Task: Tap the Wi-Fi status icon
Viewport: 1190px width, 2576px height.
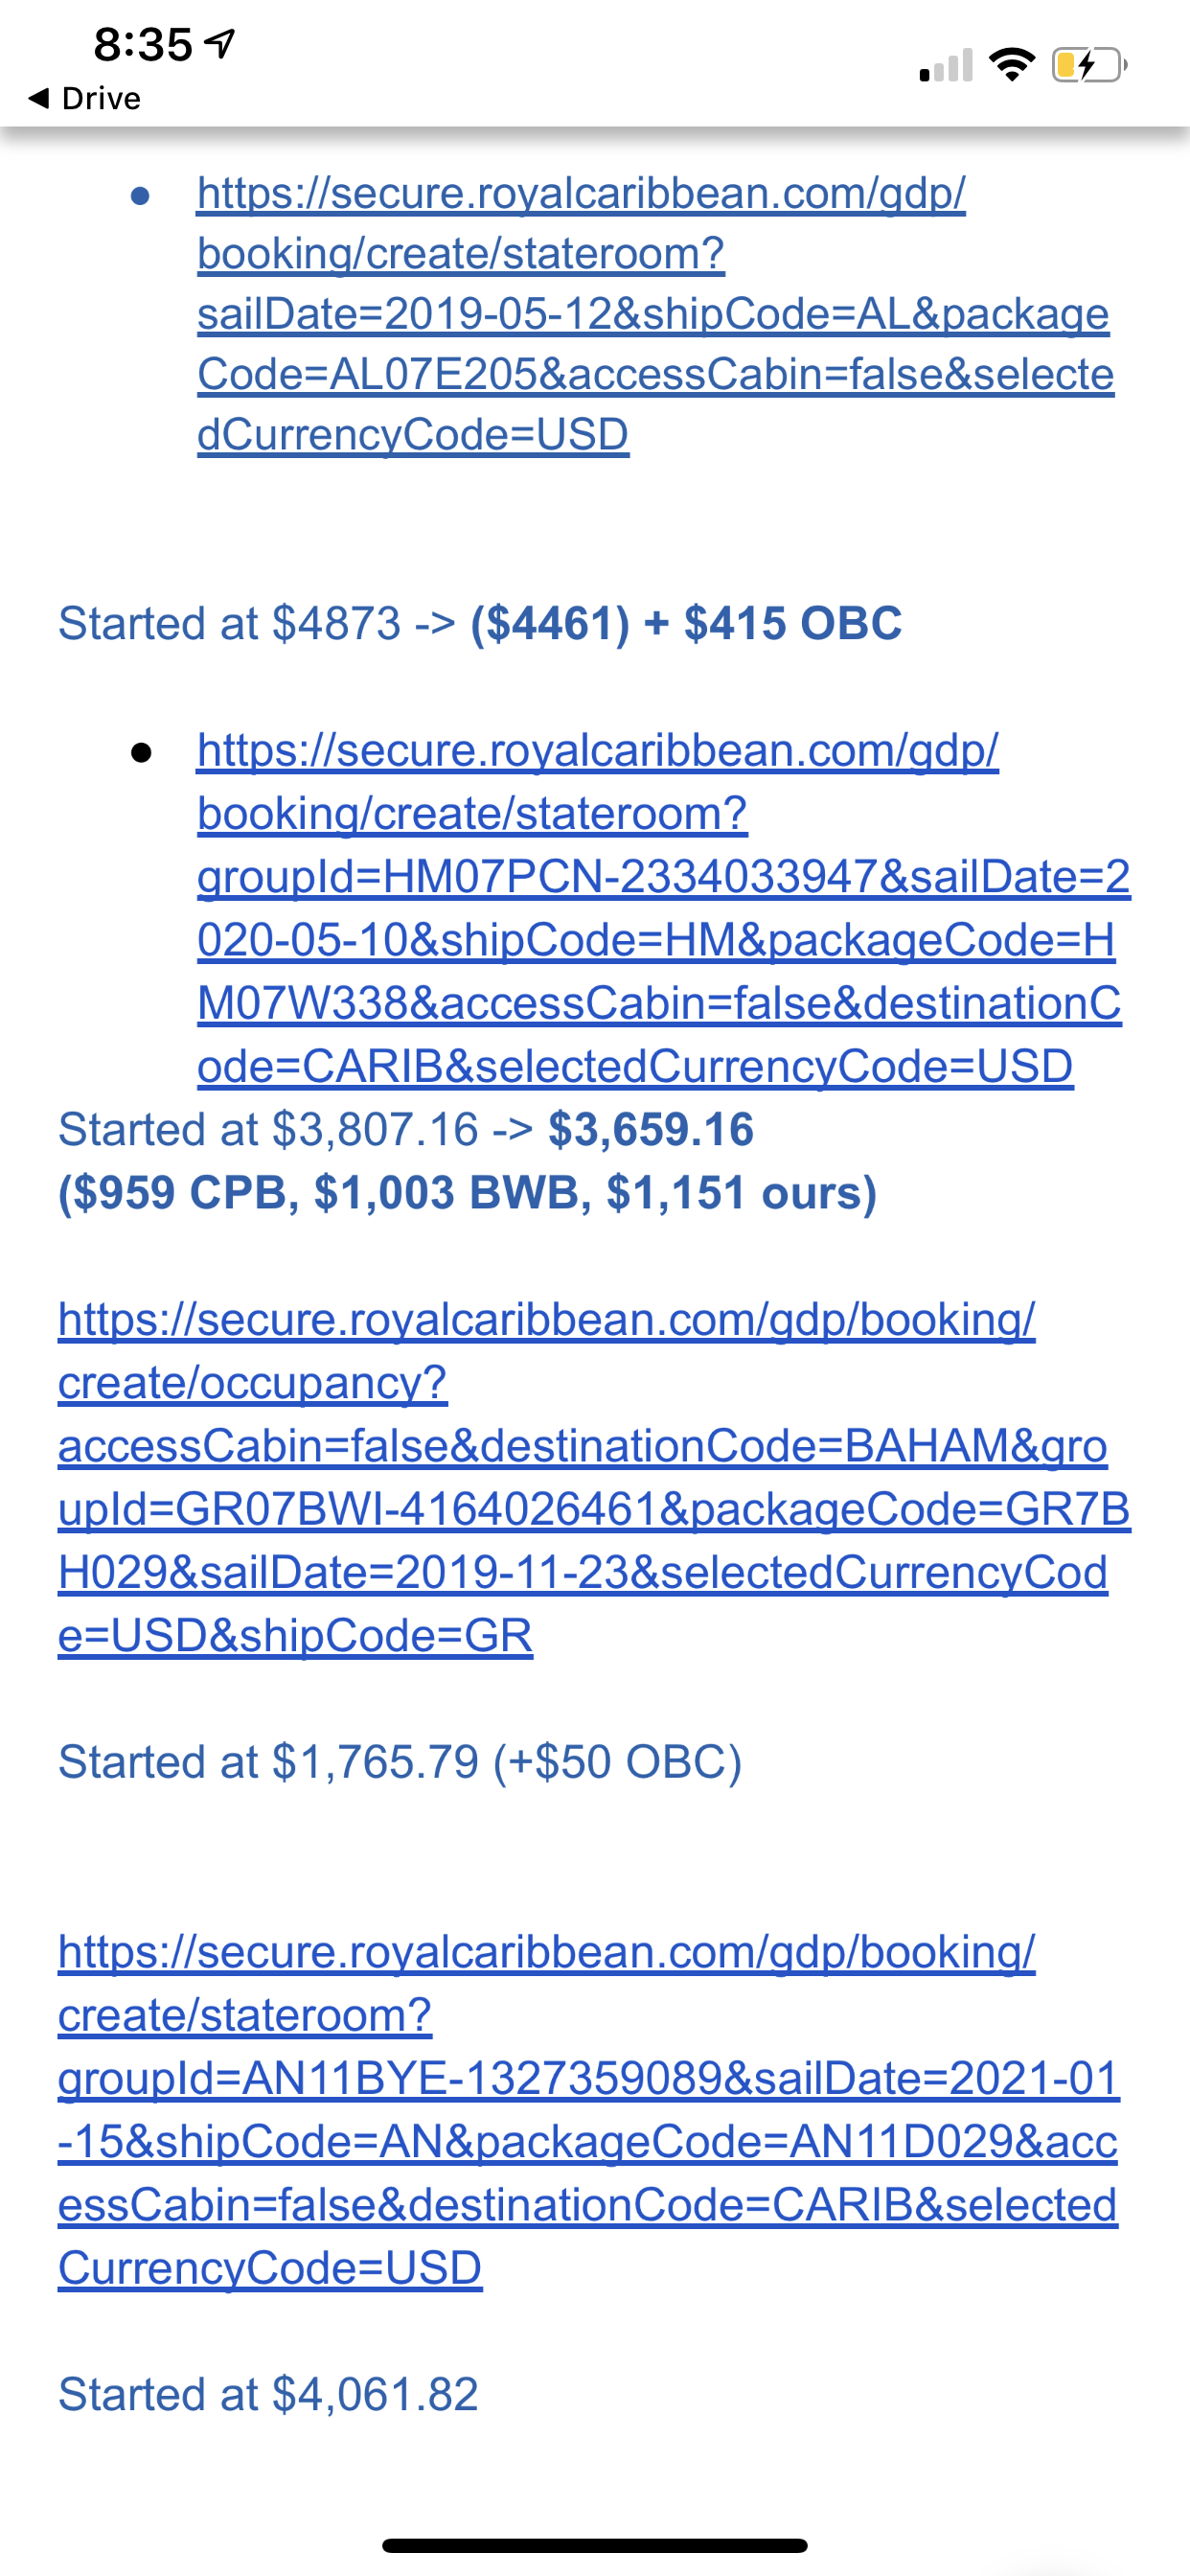Action: click(x=1011, y=65)
